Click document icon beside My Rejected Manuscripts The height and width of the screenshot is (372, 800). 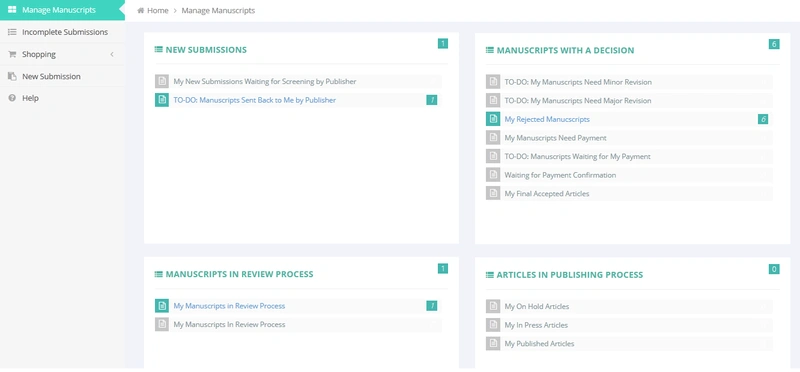point(493,119)
